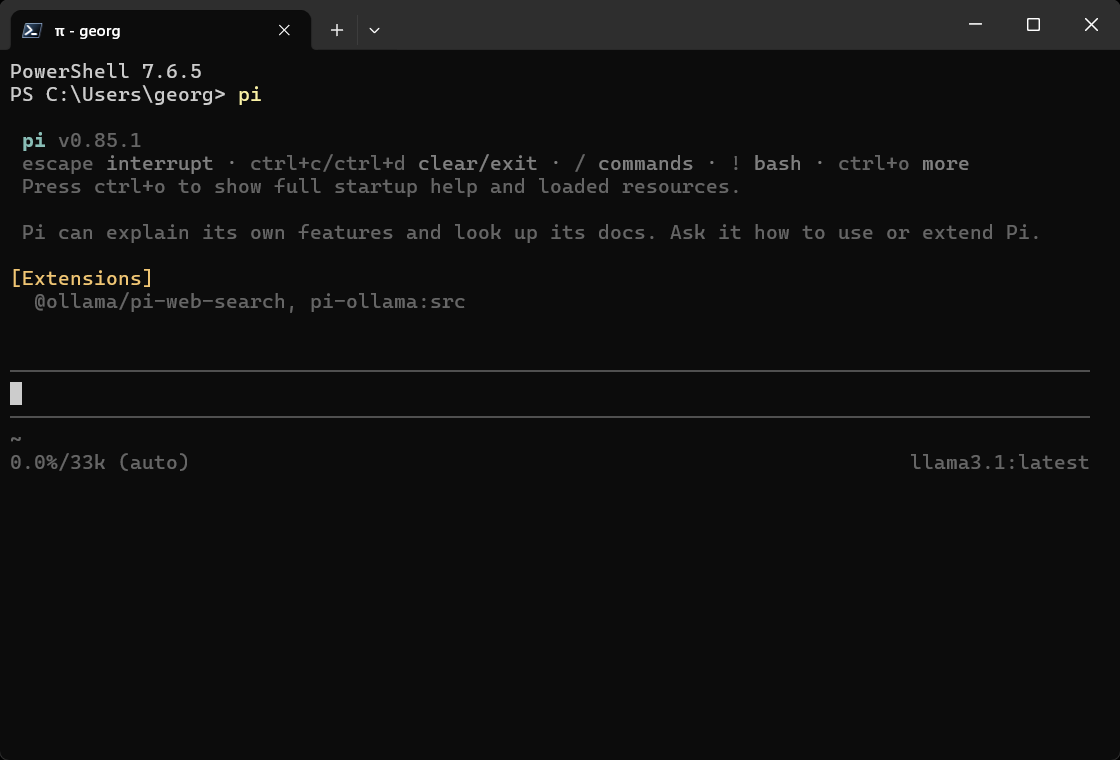Click the PowerShell 7.6.5 banner line
The width and height of the screenshot is (1120, 760).
tap(106, 71)
